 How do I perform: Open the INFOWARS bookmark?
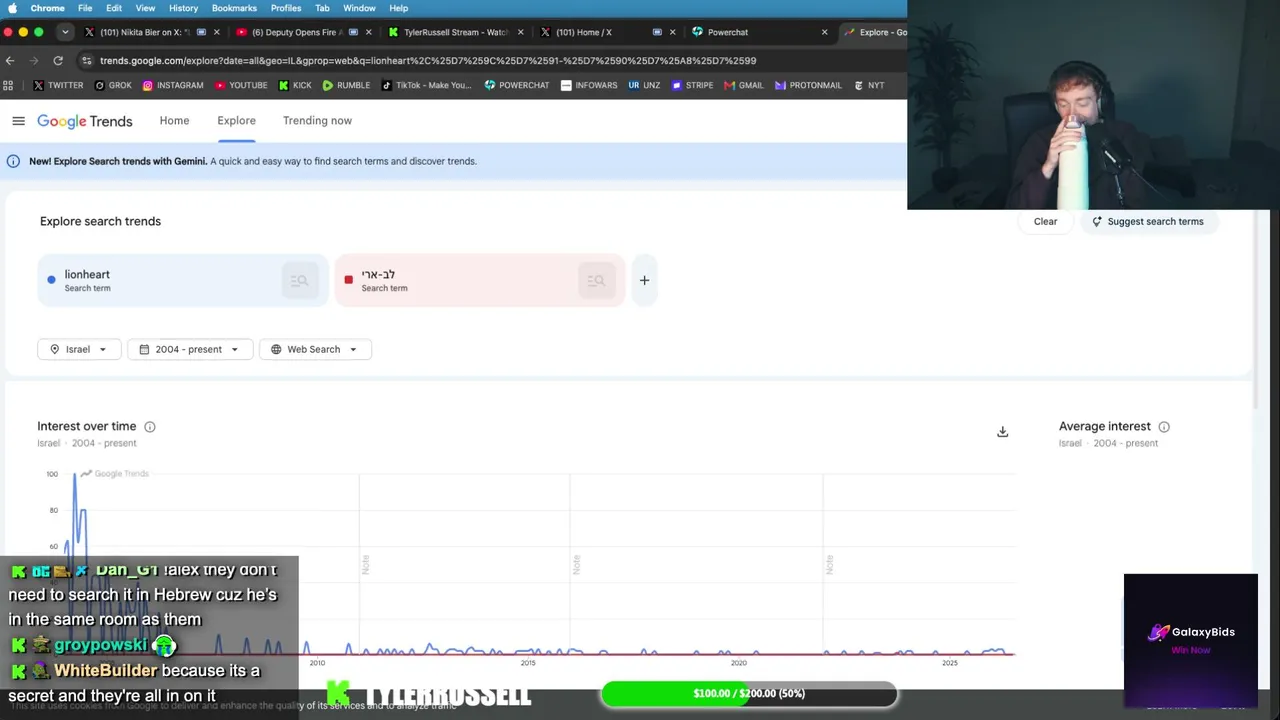589,85
